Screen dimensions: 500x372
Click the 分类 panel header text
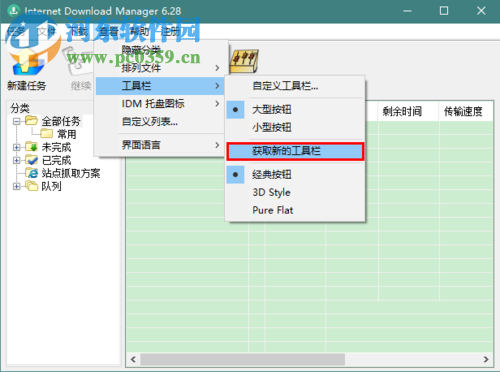tap(20, 108)
